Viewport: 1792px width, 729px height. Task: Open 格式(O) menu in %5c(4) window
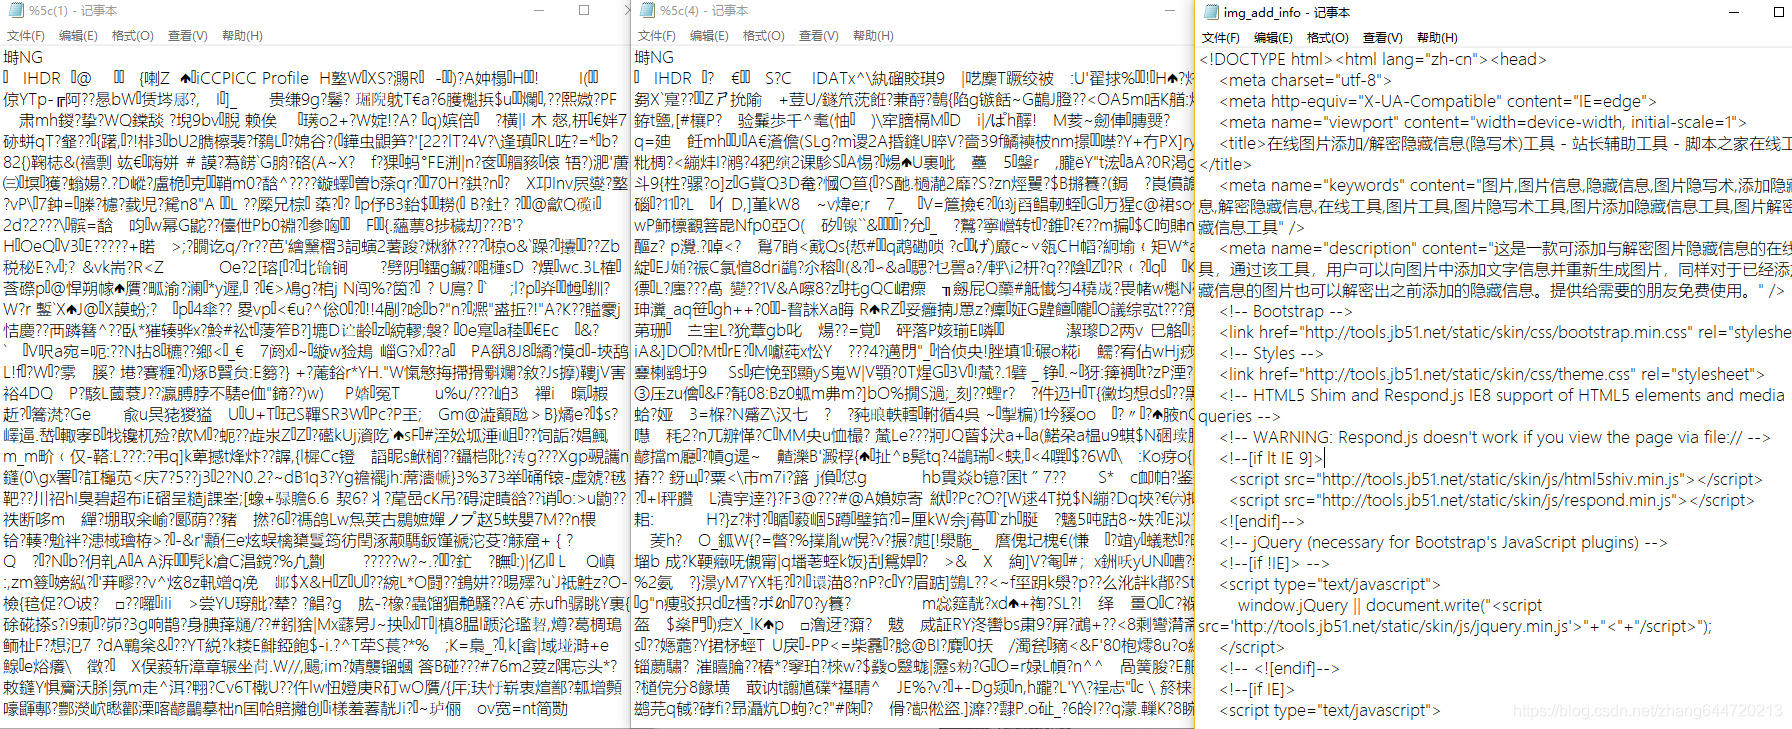pos(764,36)
